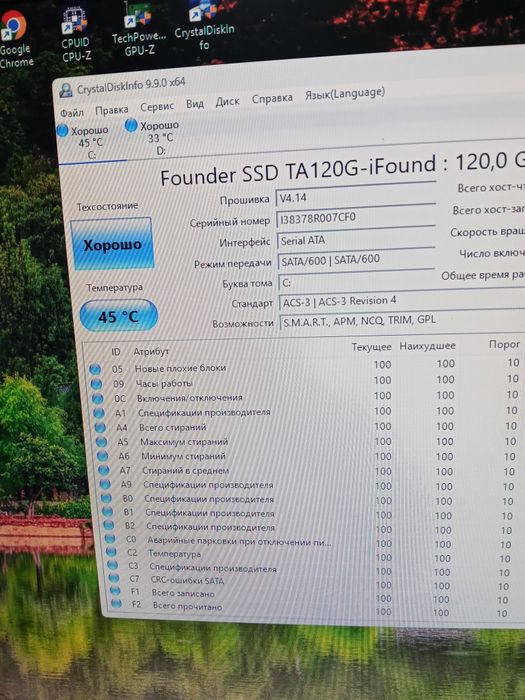Open the Файл menu
525x700 pixels.
pyautogui.click(x=72, y=112)
